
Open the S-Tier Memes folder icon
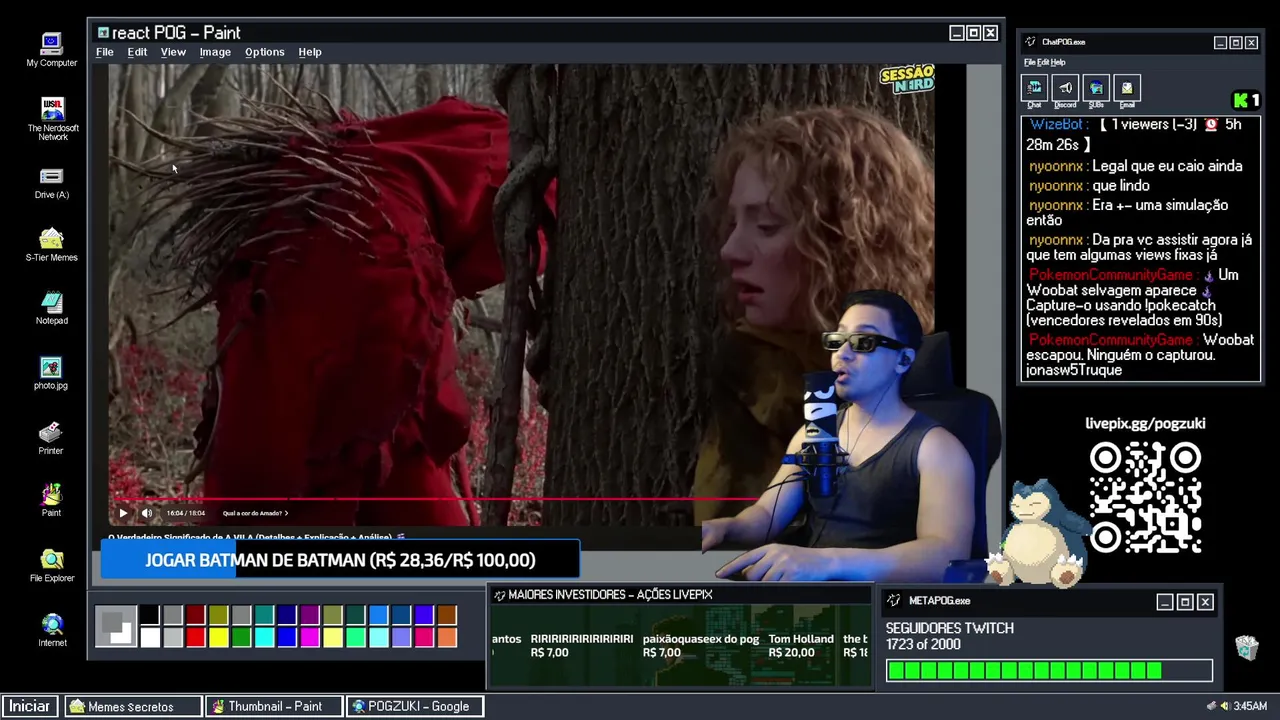click(51, 245)
